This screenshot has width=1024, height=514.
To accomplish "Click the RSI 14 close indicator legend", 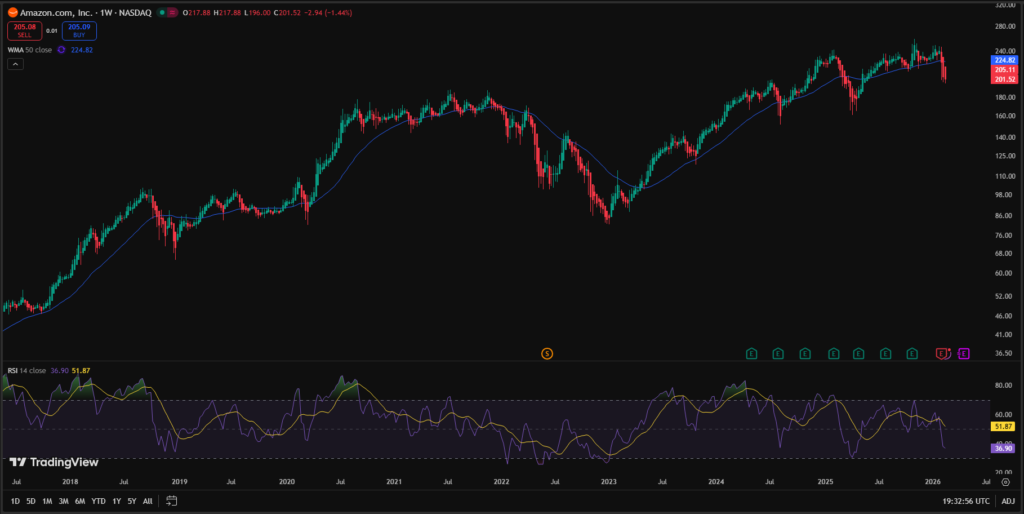I will (x=27, y=370).
